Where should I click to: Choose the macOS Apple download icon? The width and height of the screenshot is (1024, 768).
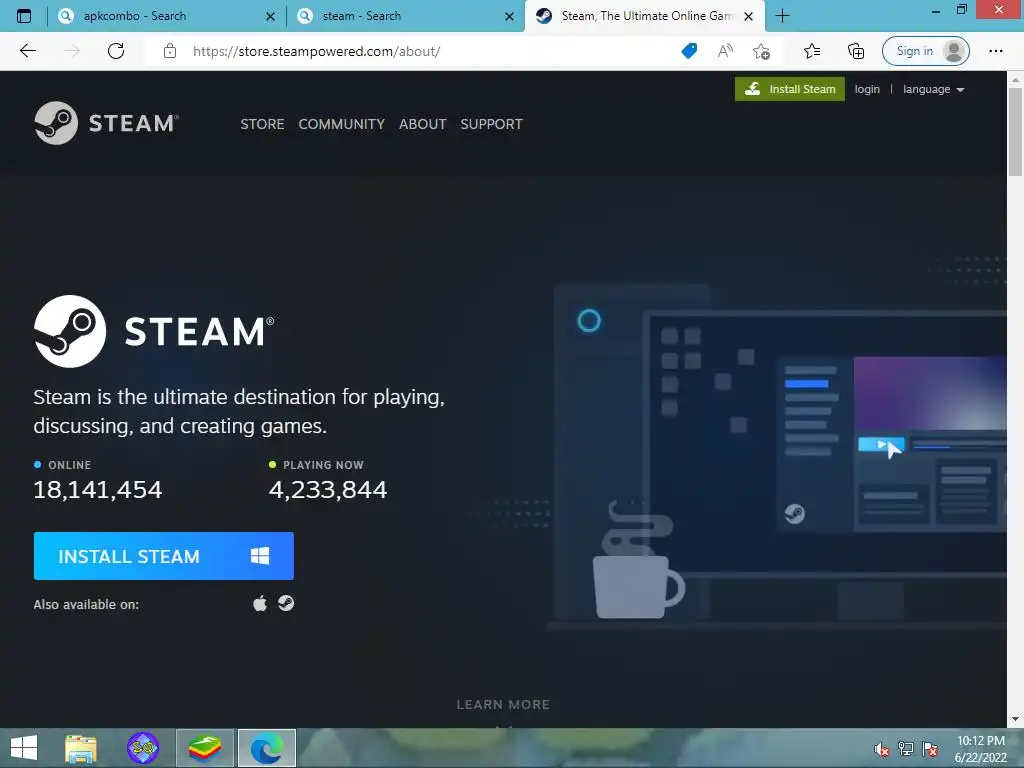click(x=260, y=603)
